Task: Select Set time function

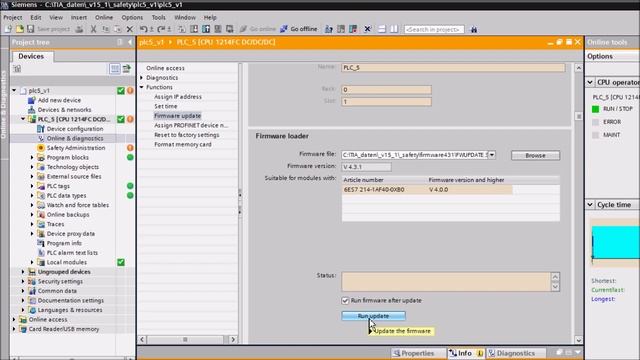Action: (166, 106)
